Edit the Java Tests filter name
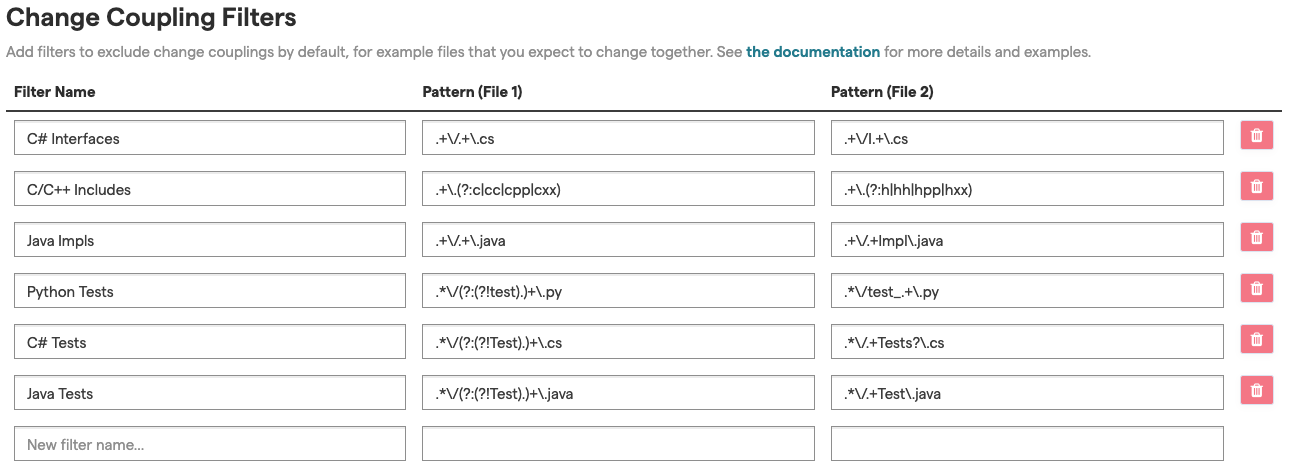The height and width of the screenshot is (474, 1291). coord(210,393)
